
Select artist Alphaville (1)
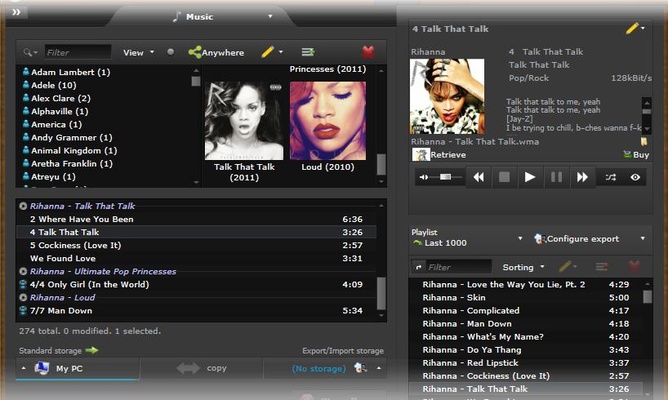(55, 112)
